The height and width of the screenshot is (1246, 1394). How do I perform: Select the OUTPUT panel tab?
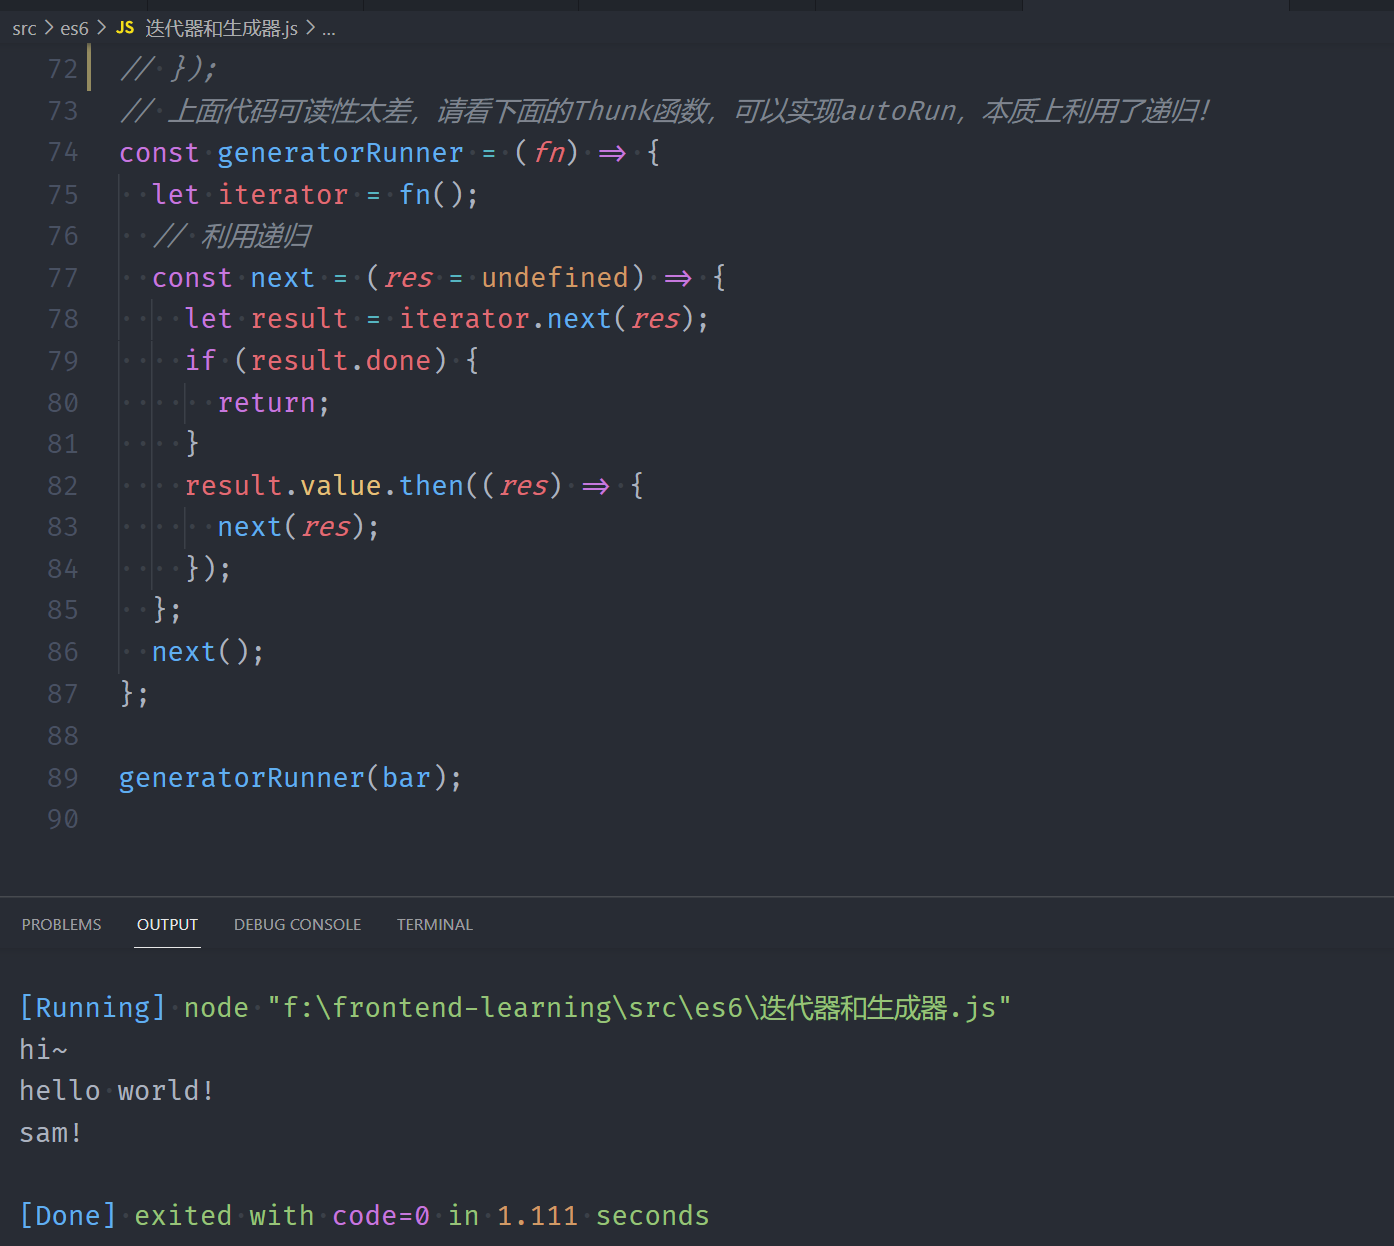click(167, 924)
